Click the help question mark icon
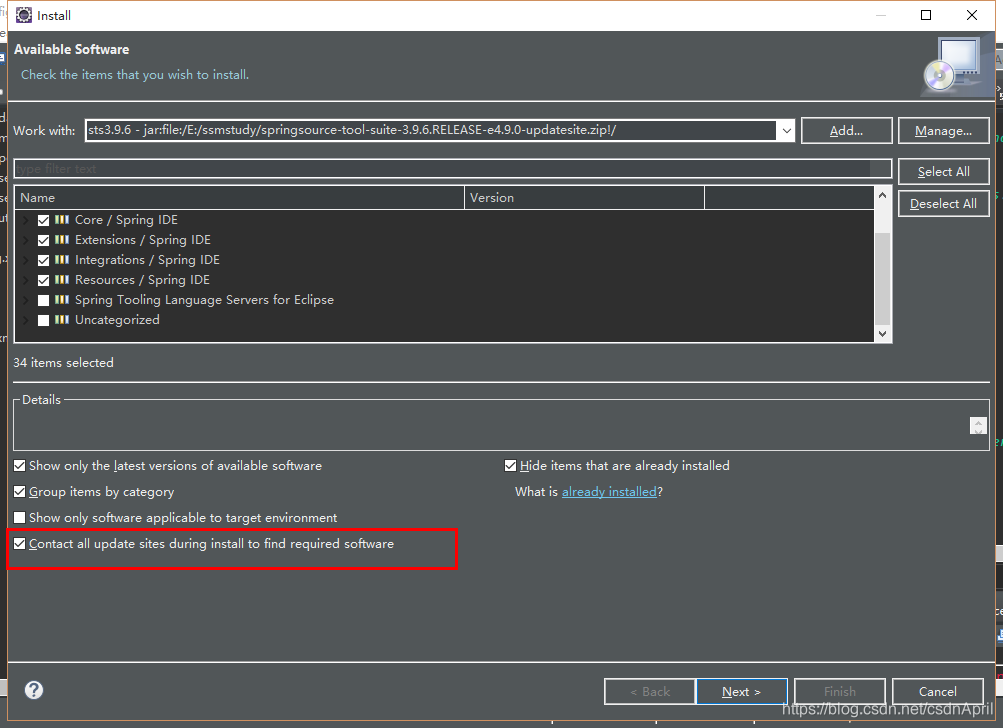Image resolution: width=1003 pixels, height=728 pixels. (x=34, y=690)
